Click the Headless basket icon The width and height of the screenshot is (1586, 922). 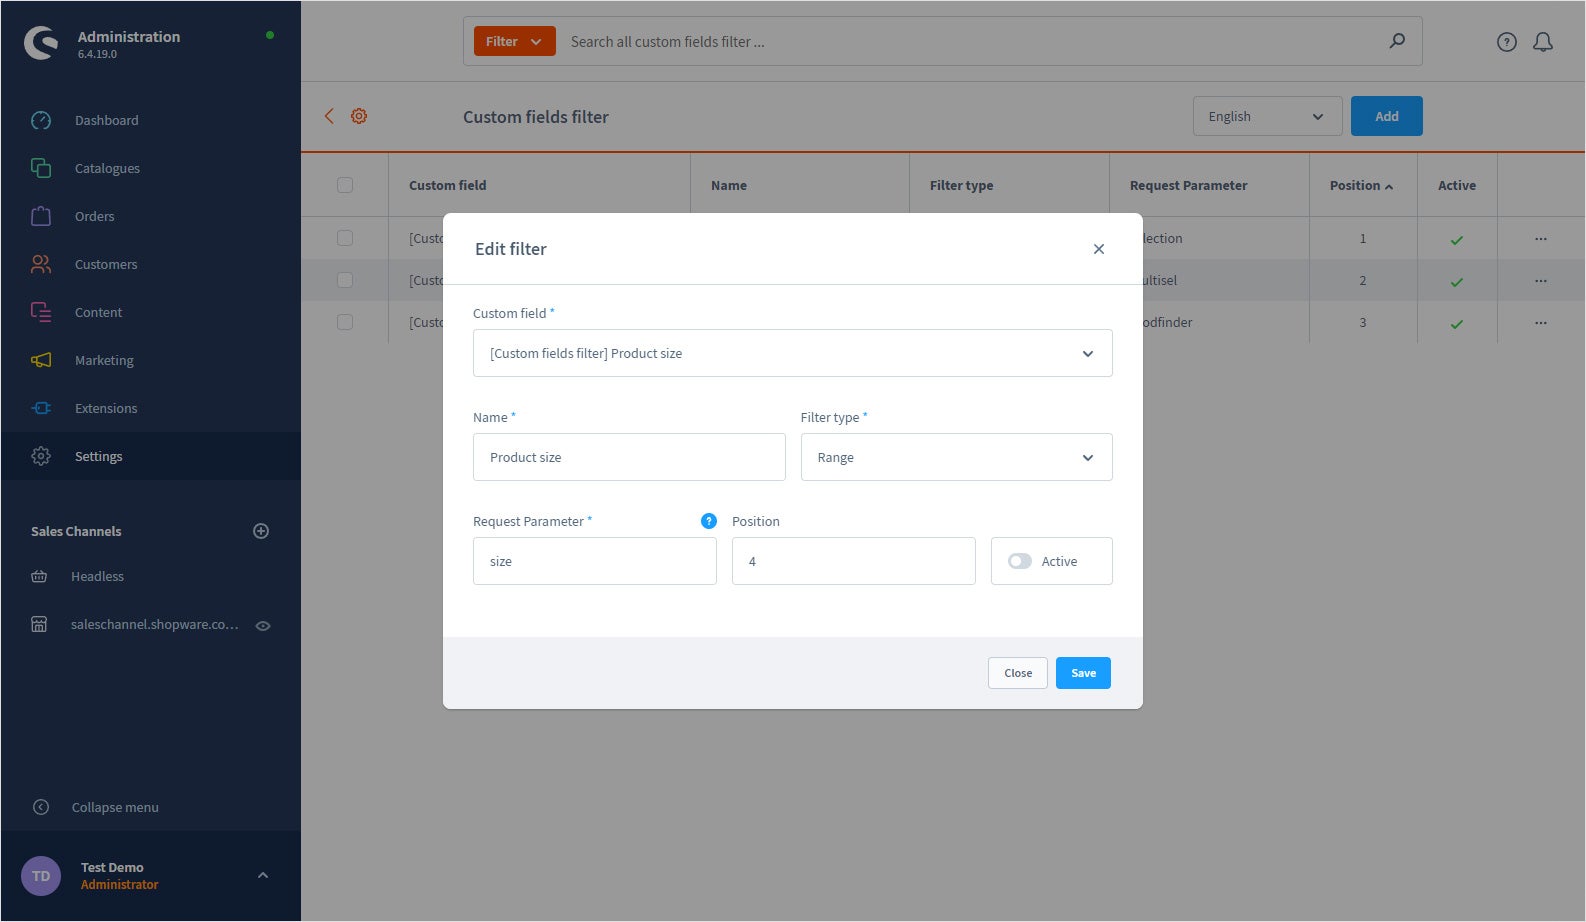point(39,576)
